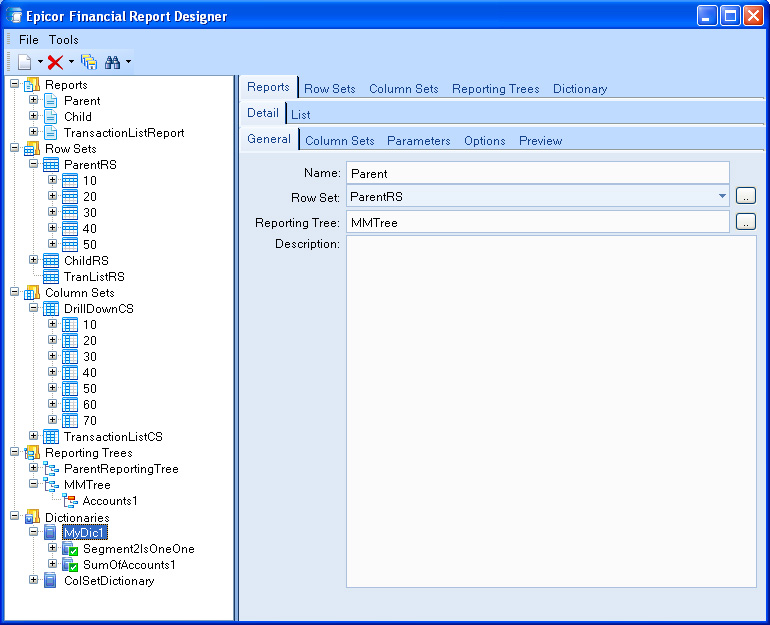This screenshot has height=625, width=770.
Task: Click the Dictionaries folder icon
Action: pyautogui.click(x=32, y=517)
